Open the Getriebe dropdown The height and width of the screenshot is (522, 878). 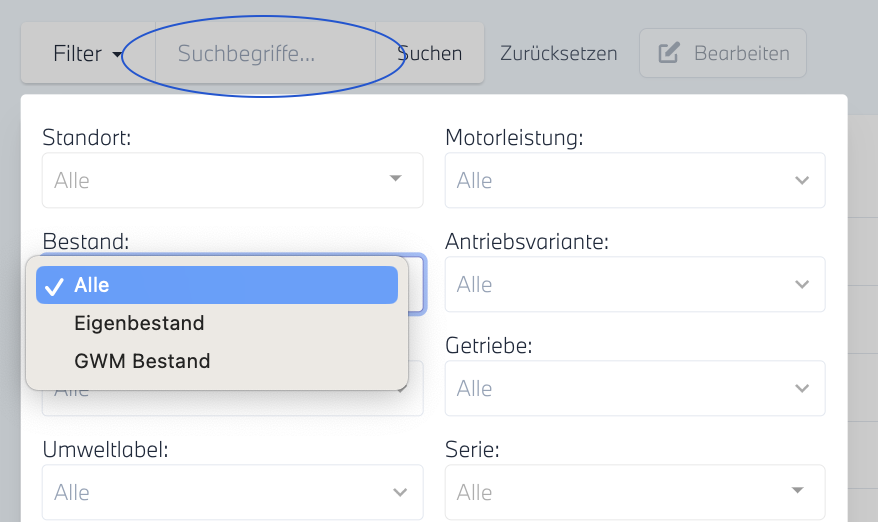pos(634,388)
